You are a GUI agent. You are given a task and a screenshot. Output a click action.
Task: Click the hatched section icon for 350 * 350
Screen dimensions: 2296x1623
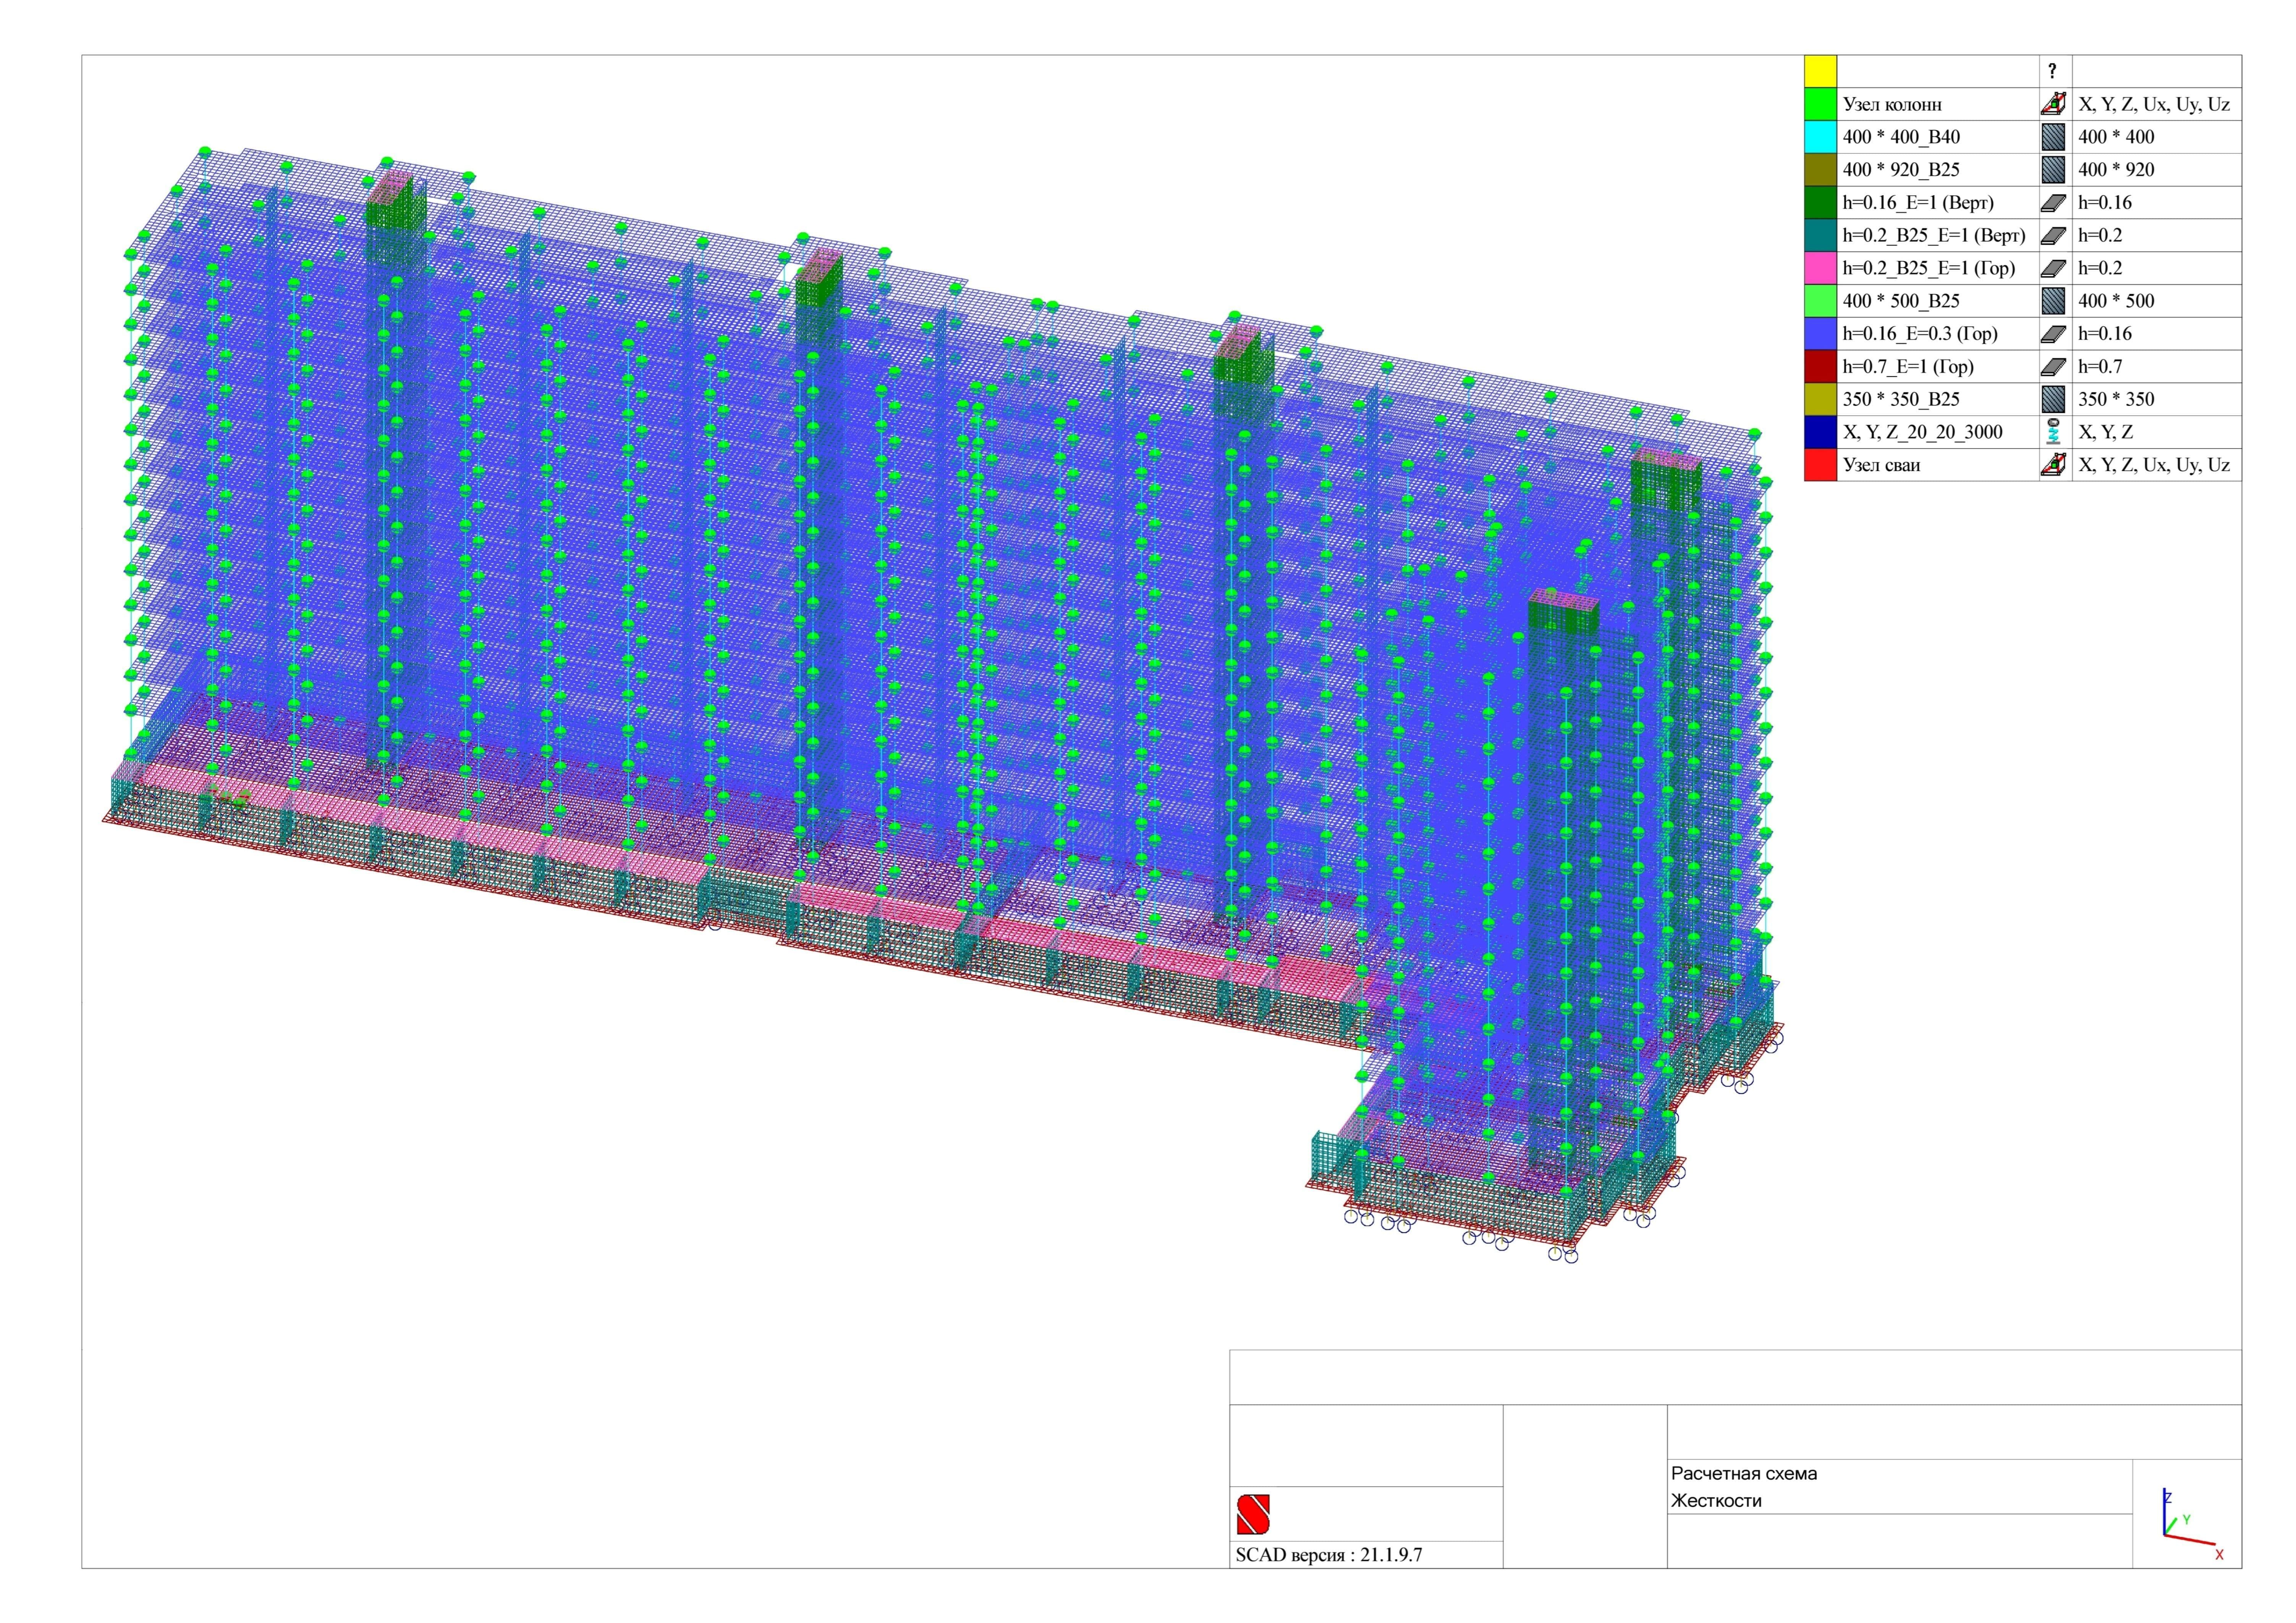click(x=2053, y=400)
